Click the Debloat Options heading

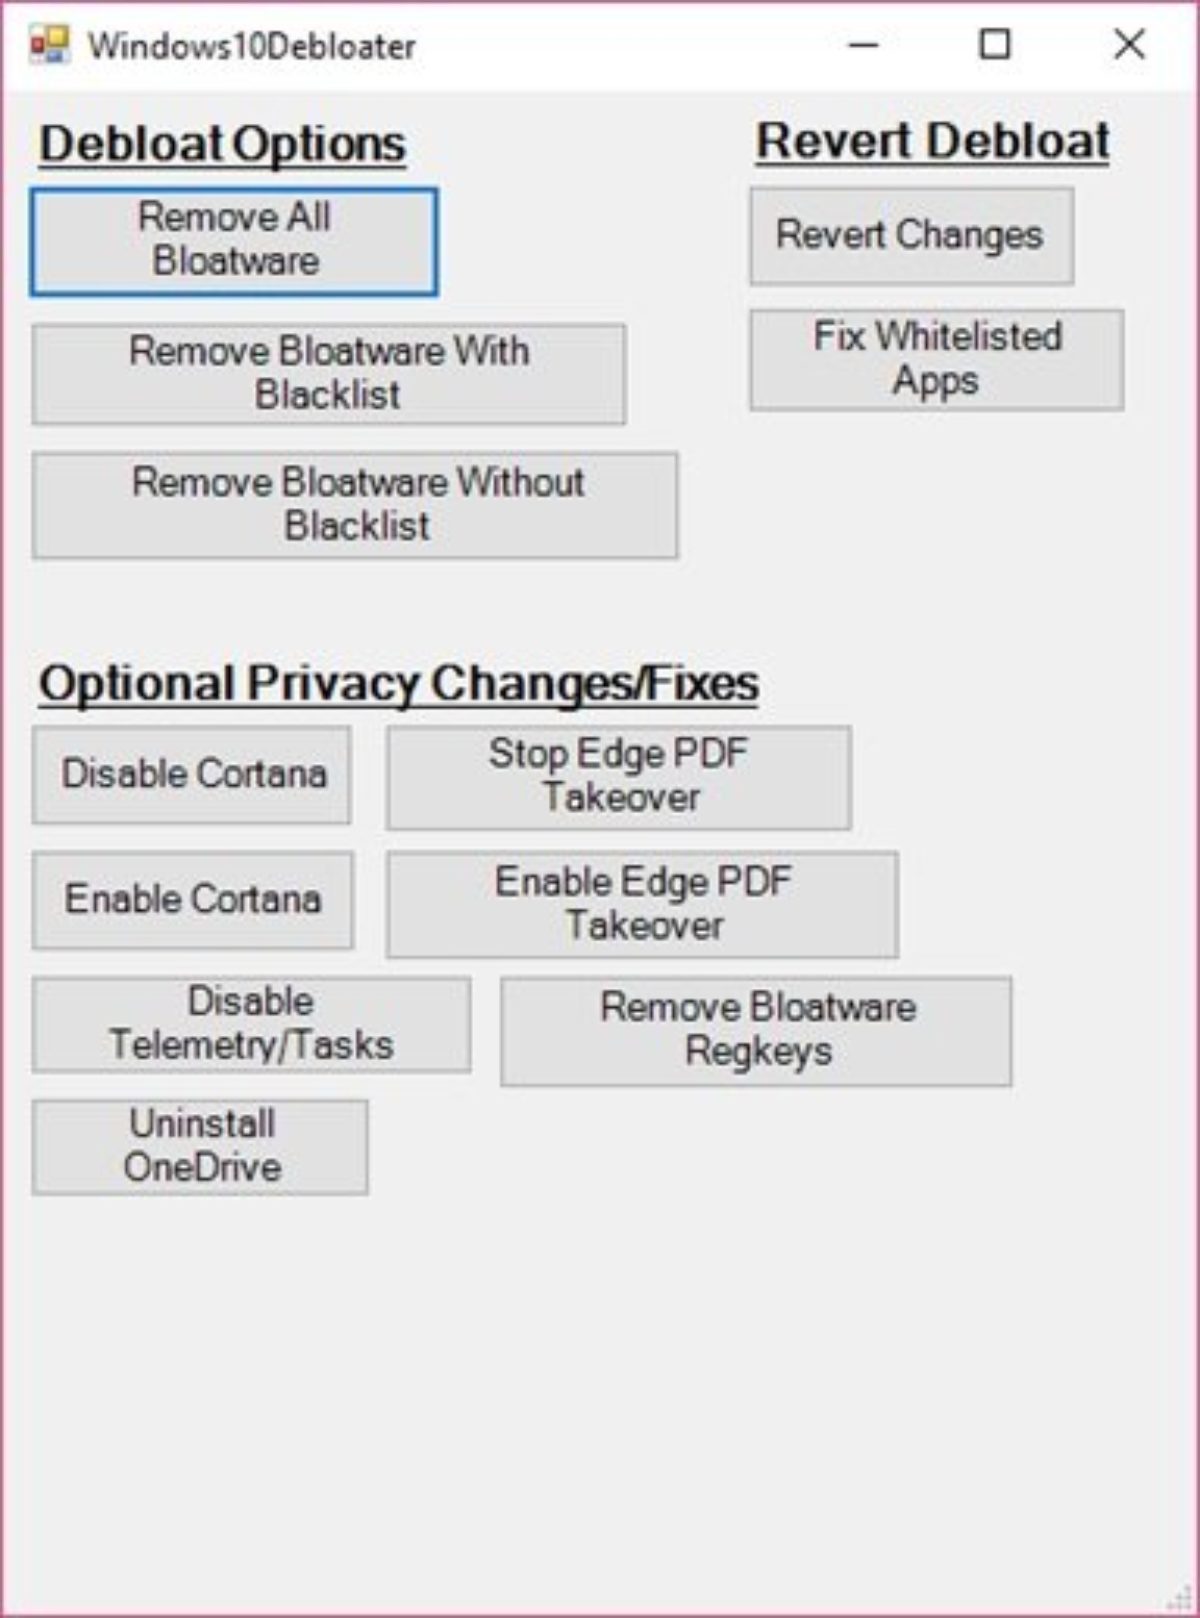[222, 144]
